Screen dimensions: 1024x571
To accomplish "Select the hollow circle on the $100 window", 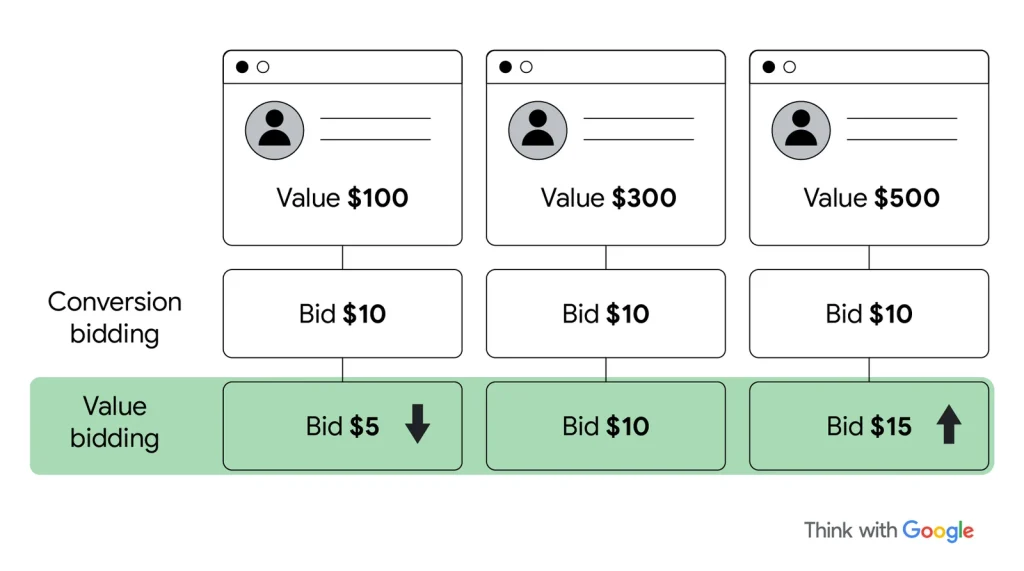I will 263,67.
